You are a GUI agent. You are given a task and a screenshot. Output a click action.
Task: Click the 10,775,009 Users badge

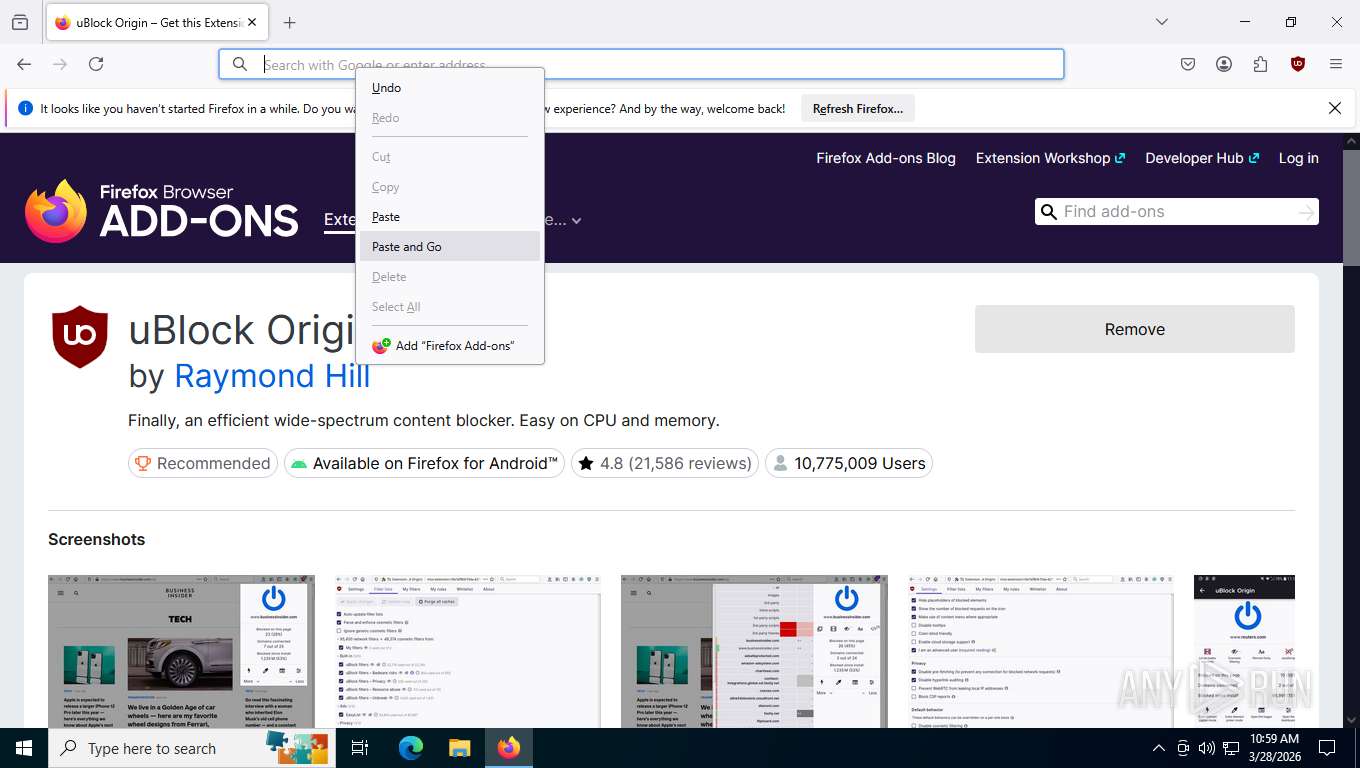click(x=848, y=463)
